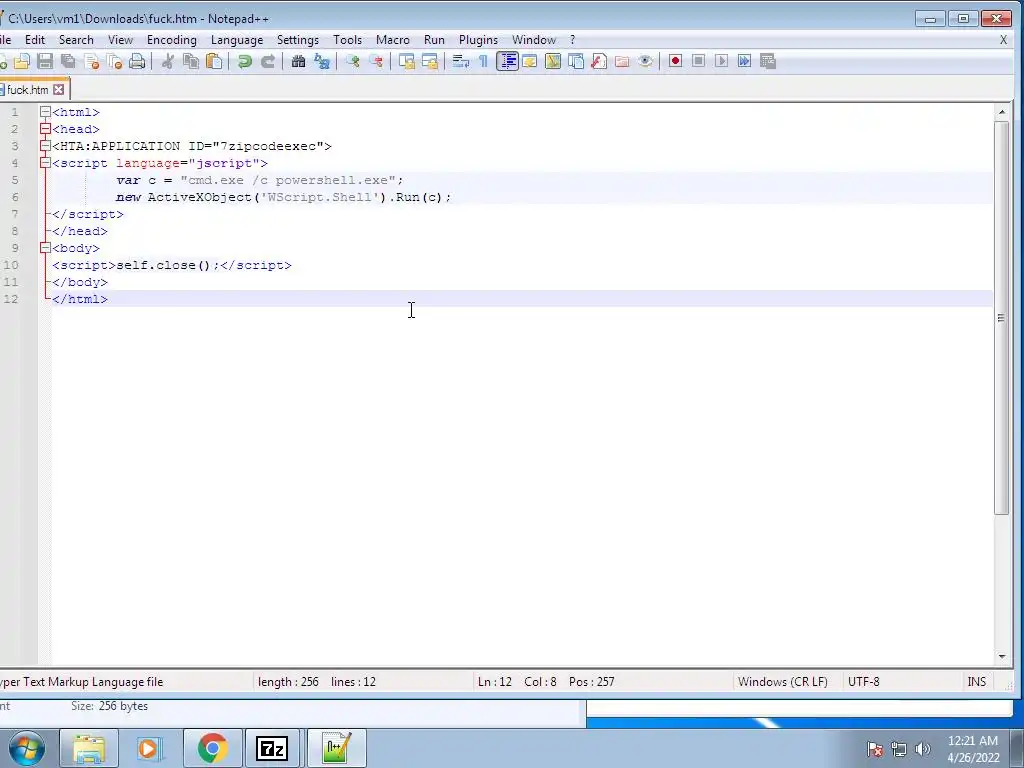The width and height of the screenshot is (1024, 768).
Task: Paste from clipboard using the toolbar icon
Action: (x=214, y=61)
